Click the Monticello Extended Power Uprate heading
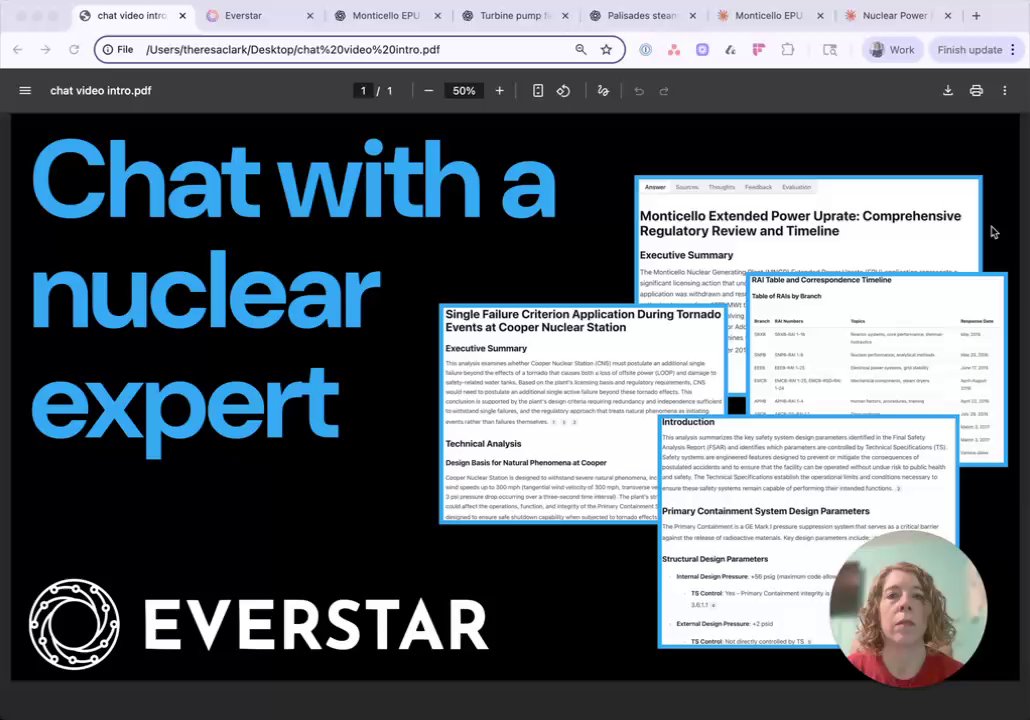Image resolution: width=1030 pixels, height=720 pixels. pyautogui.click(x=800, y=223)
